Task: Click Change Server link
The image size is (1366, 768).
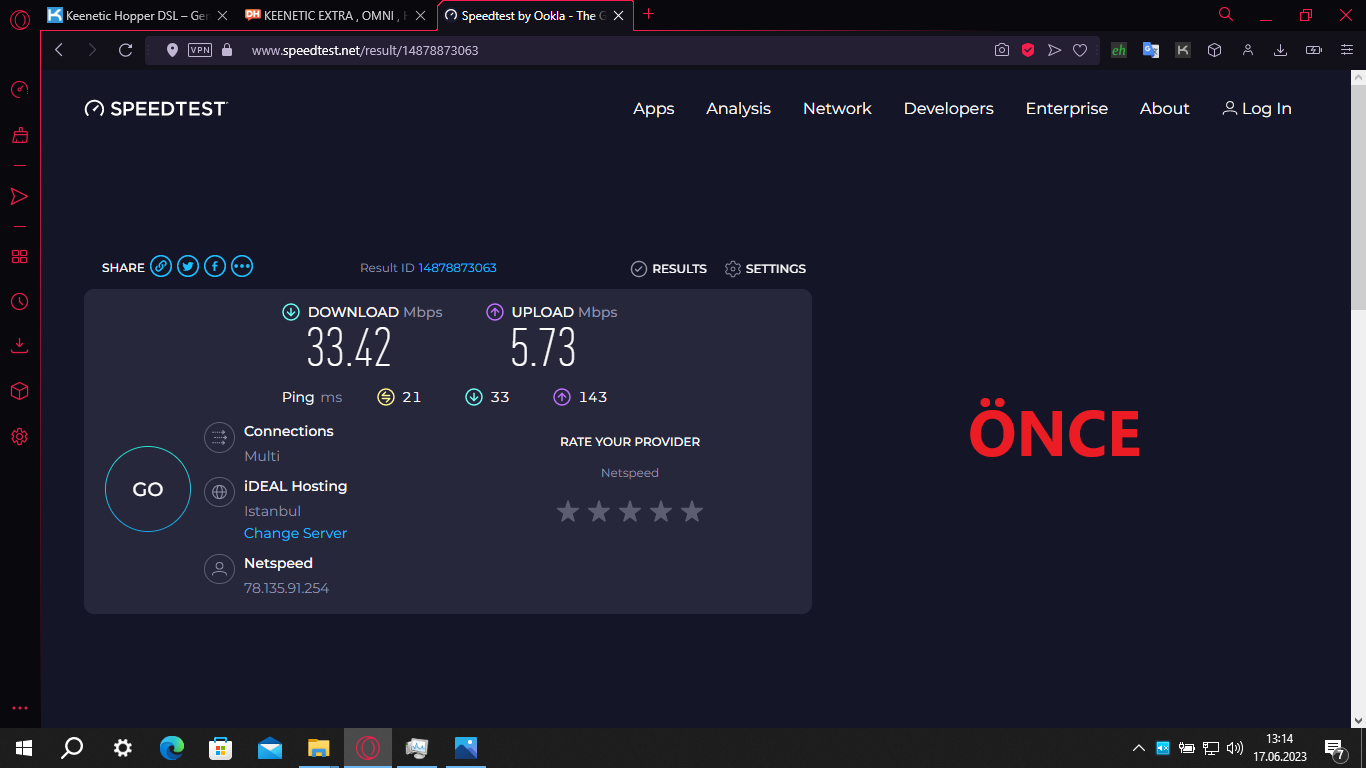Action: point(295,533)
